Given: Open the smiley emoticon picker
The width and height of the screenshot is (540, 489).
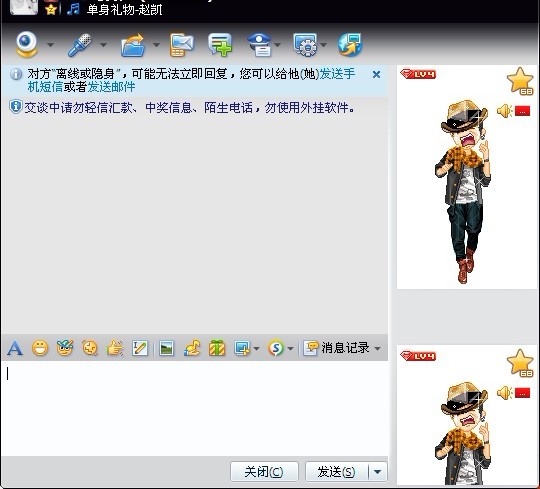Looking at the screenshot, I should pyautogui.click(x=40, y=348).
